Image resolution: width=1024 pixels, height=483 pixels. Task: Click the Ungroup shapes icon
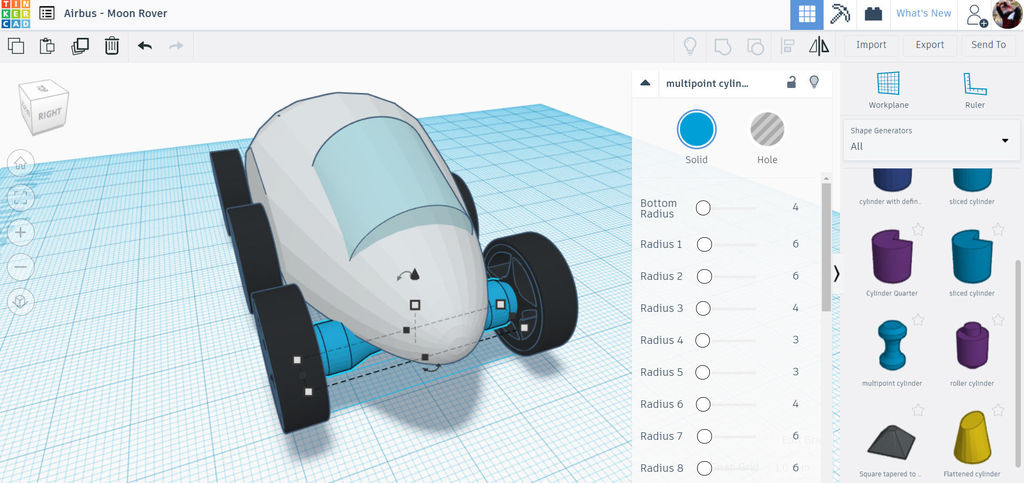(x=754, y=46)
